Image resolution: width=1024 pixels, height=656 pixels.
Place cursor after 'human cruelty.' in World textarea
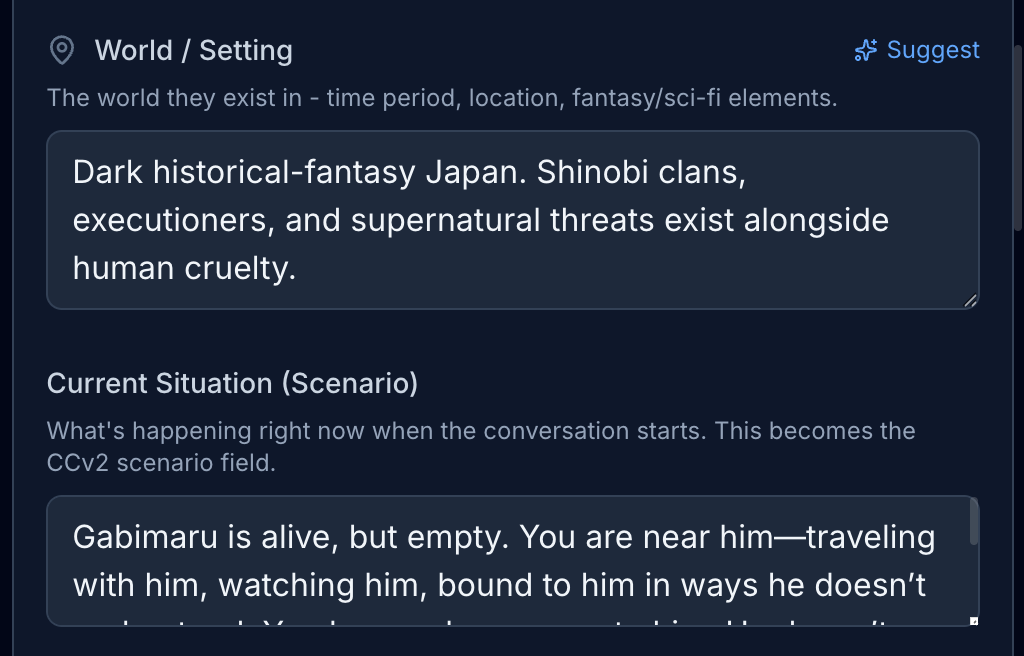(x=298, y=267)
